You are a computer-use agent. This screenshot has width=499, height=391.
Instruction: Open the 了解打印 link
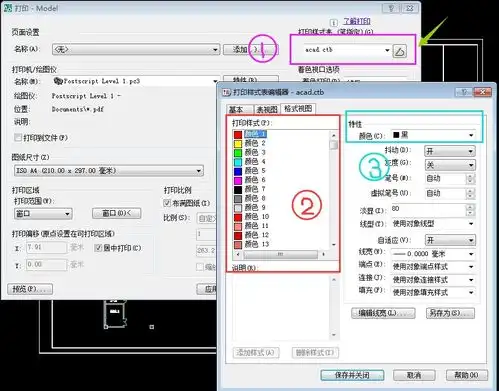(x=357, y=21)
